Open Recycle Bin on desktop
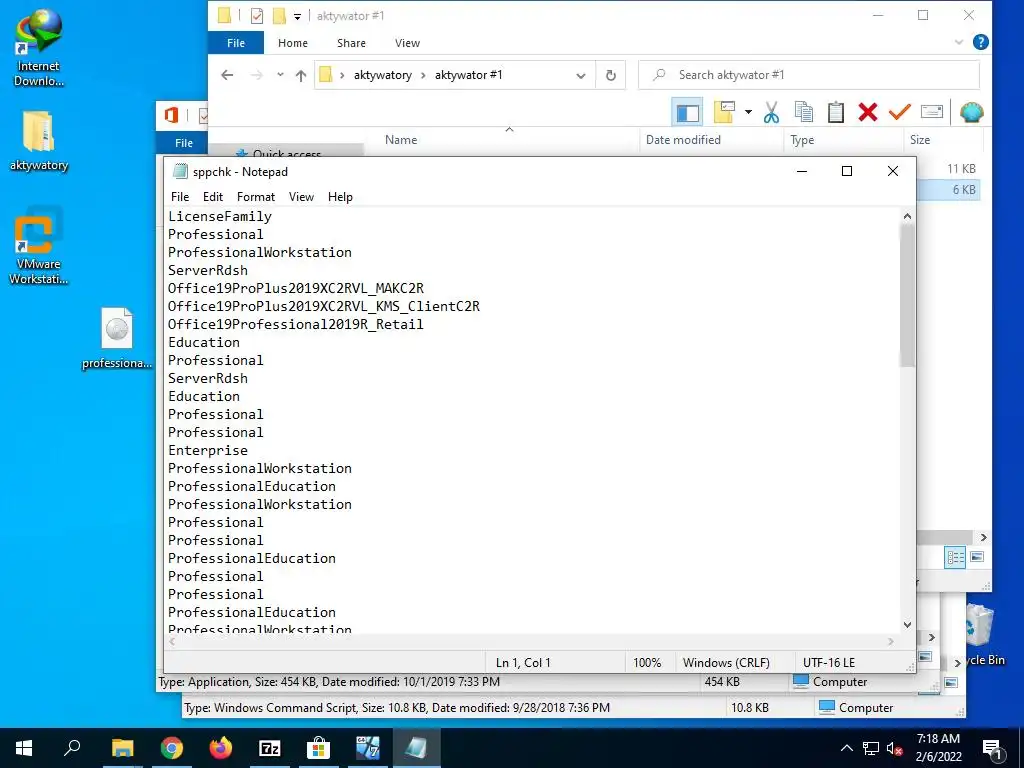The width and height of the screenshot is (1024, 768). 980,633
